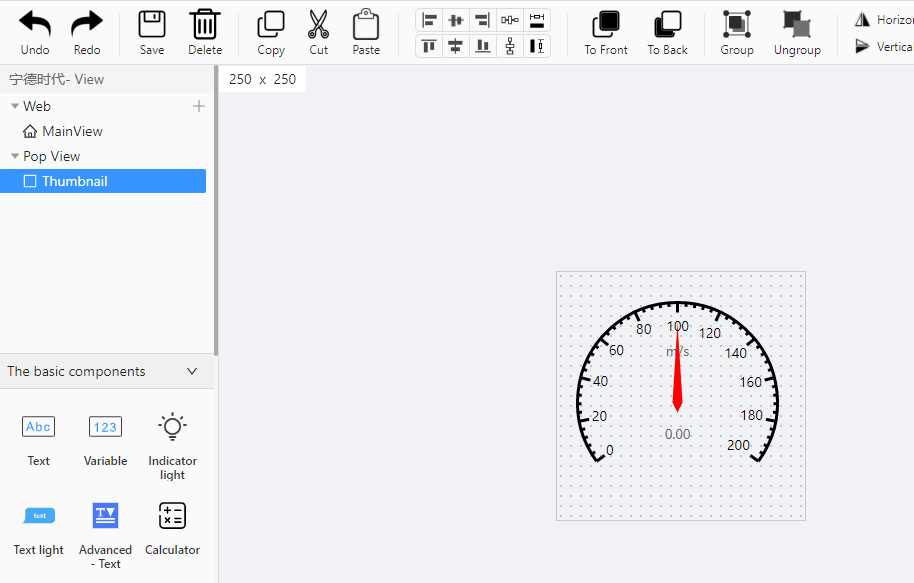
Task: Align selected objects to the bottom edge
Action: pos(483,45)
